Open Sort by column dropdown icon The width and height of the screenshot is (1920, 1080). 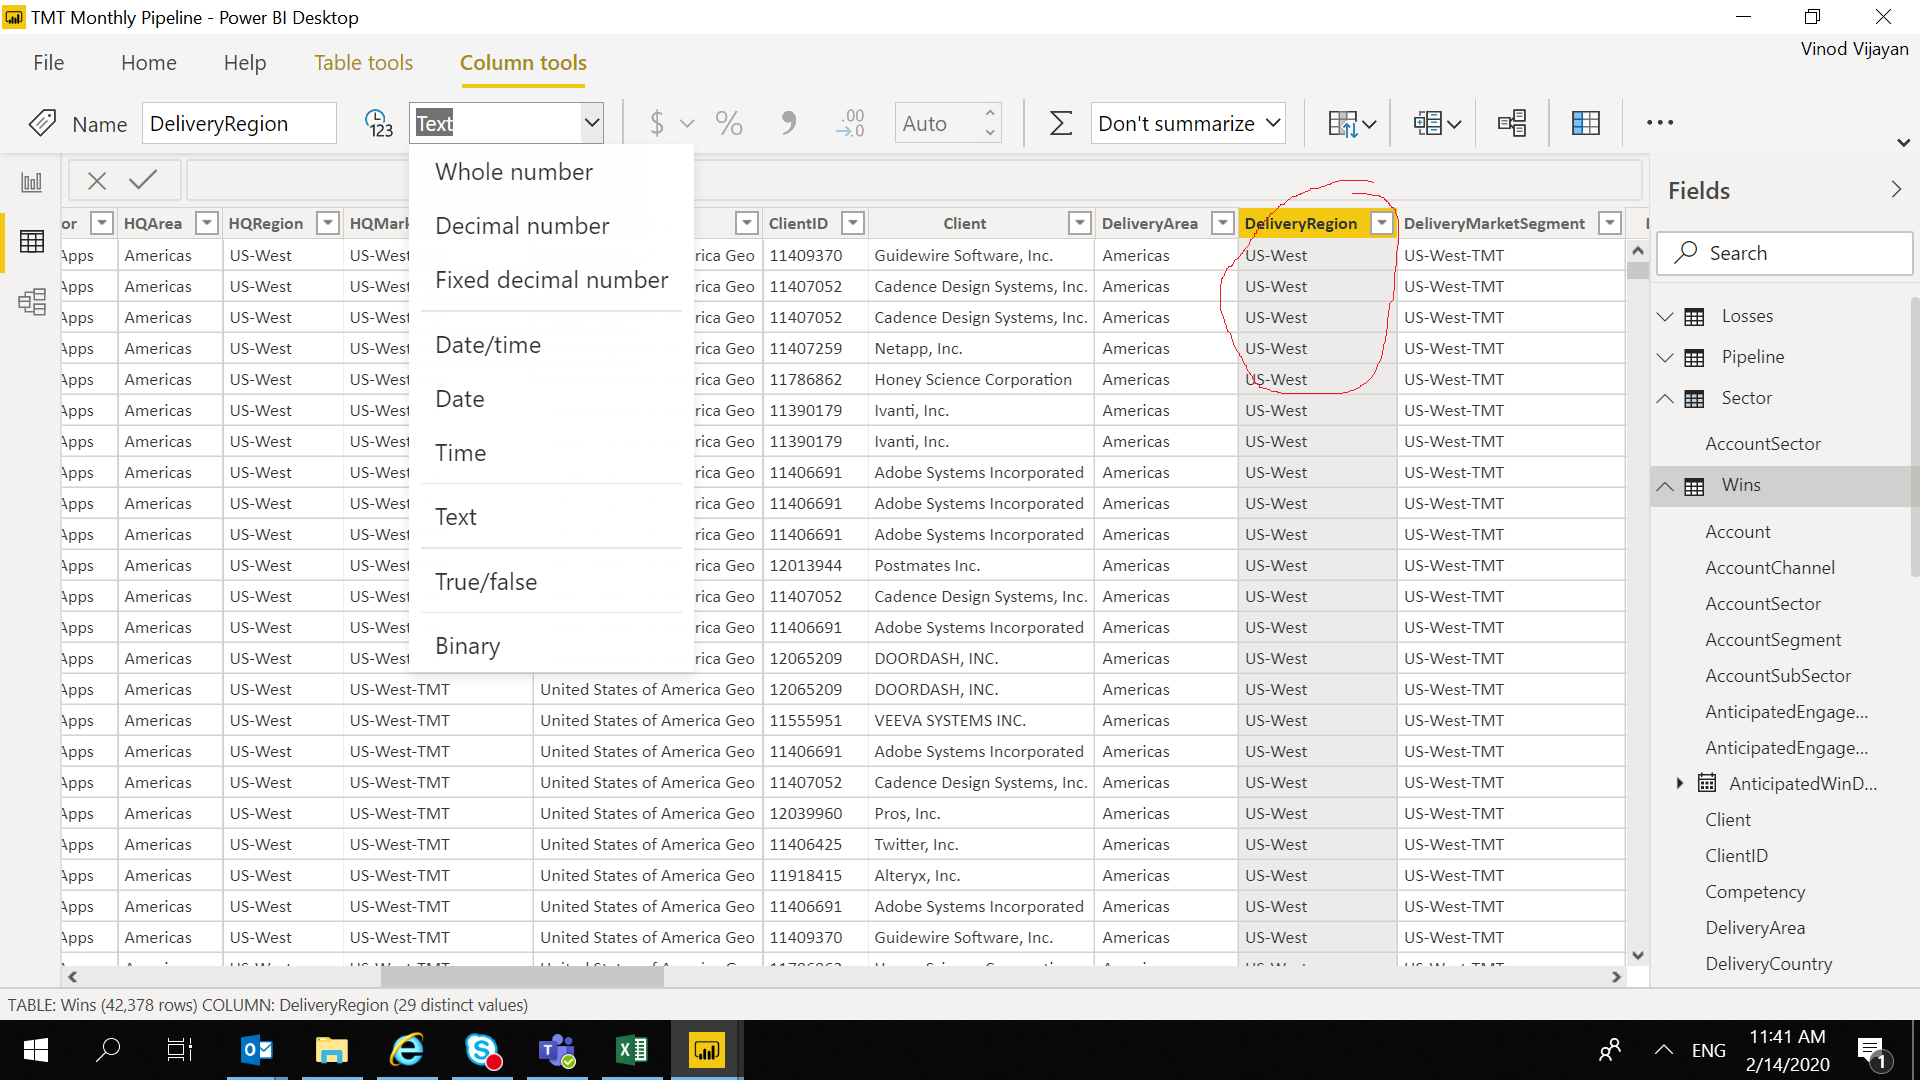click(x=1352, y=123)
